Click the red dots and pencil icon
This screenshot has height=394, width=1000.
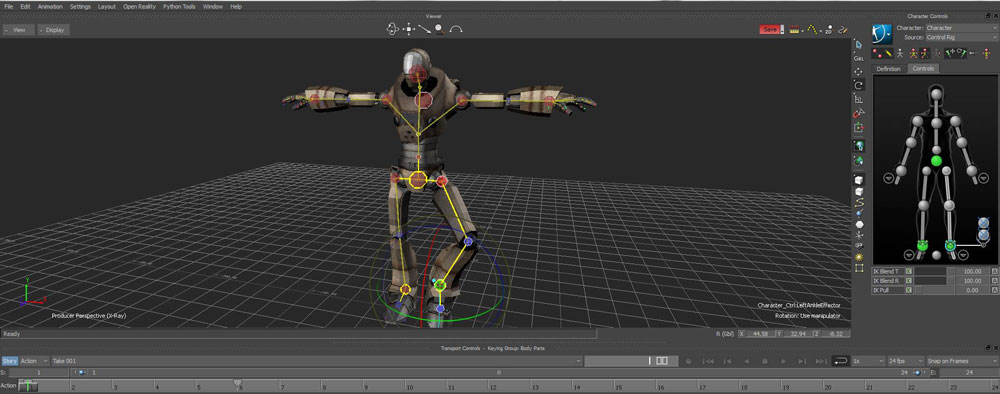(x=883, y=54)
